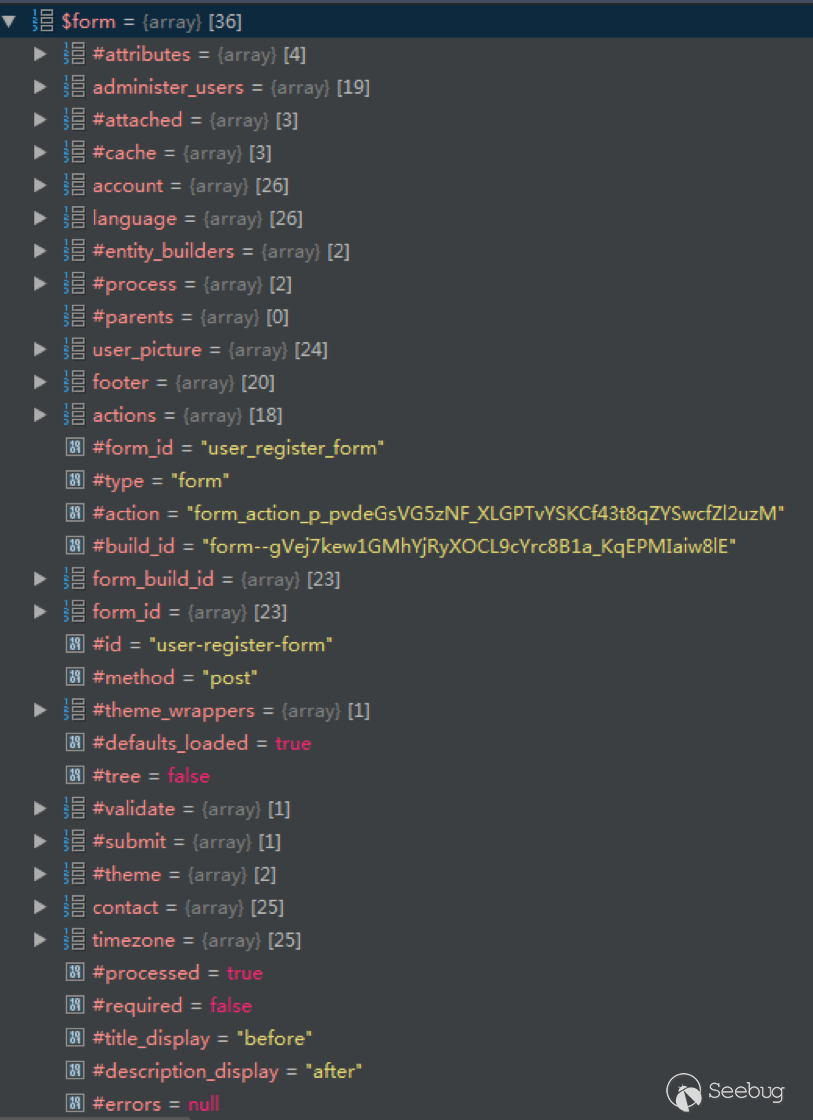Click the boolean icon beside #defaults_loaded

tap(74, 743)
